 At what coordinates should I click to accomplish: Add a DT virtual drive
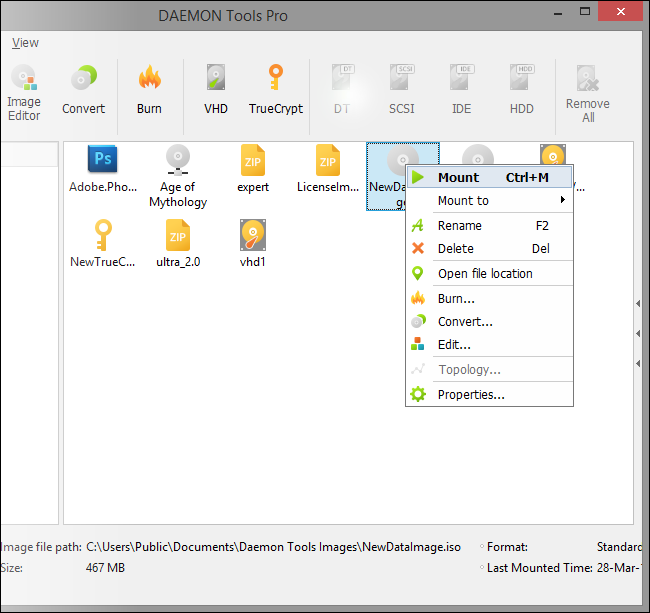tap(342, 90)
